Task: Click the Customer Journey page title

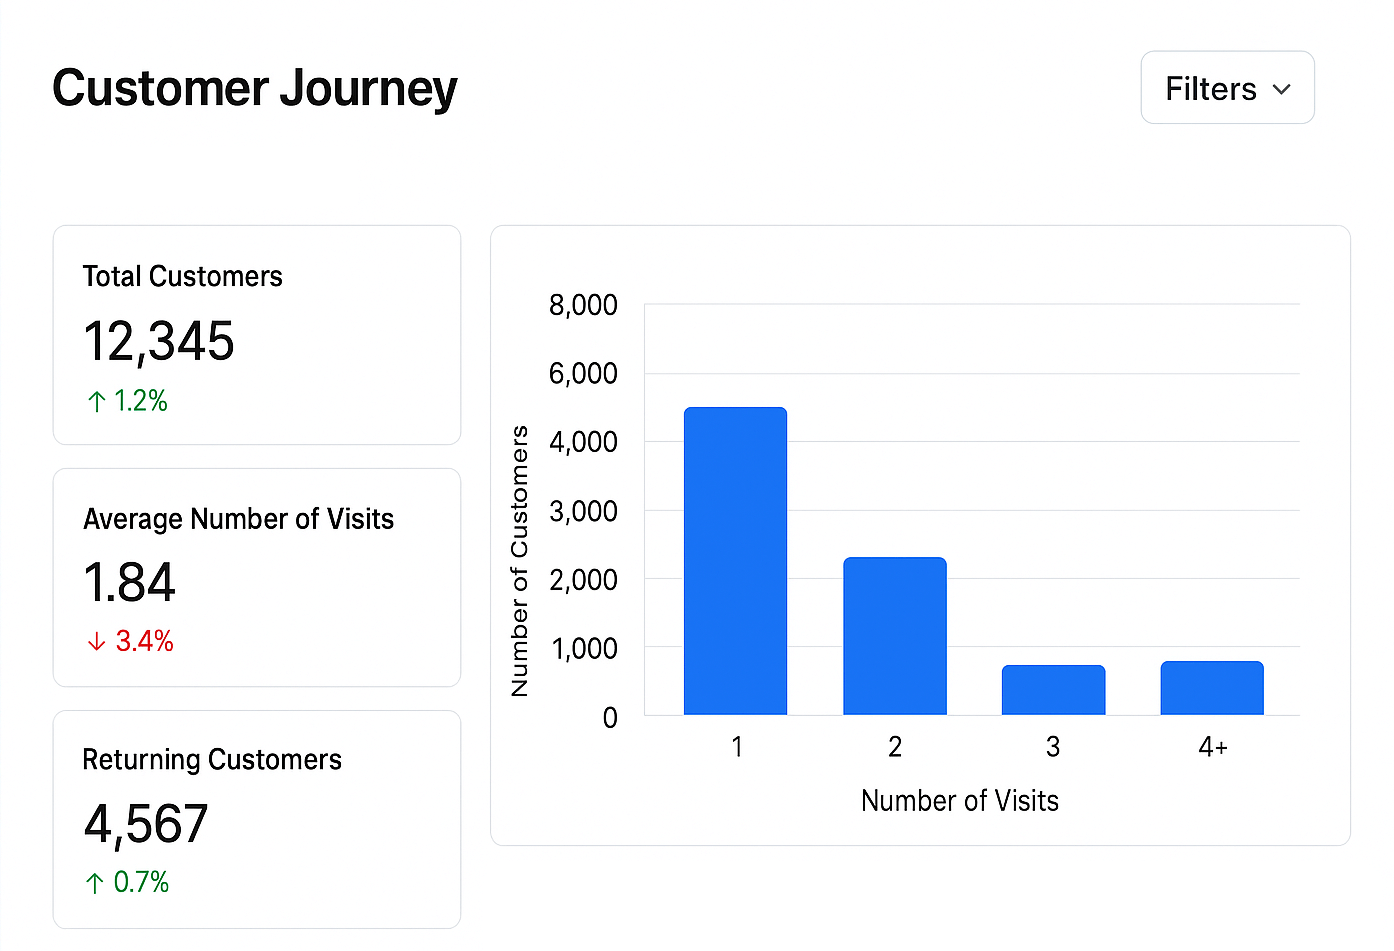Action: 255,88
